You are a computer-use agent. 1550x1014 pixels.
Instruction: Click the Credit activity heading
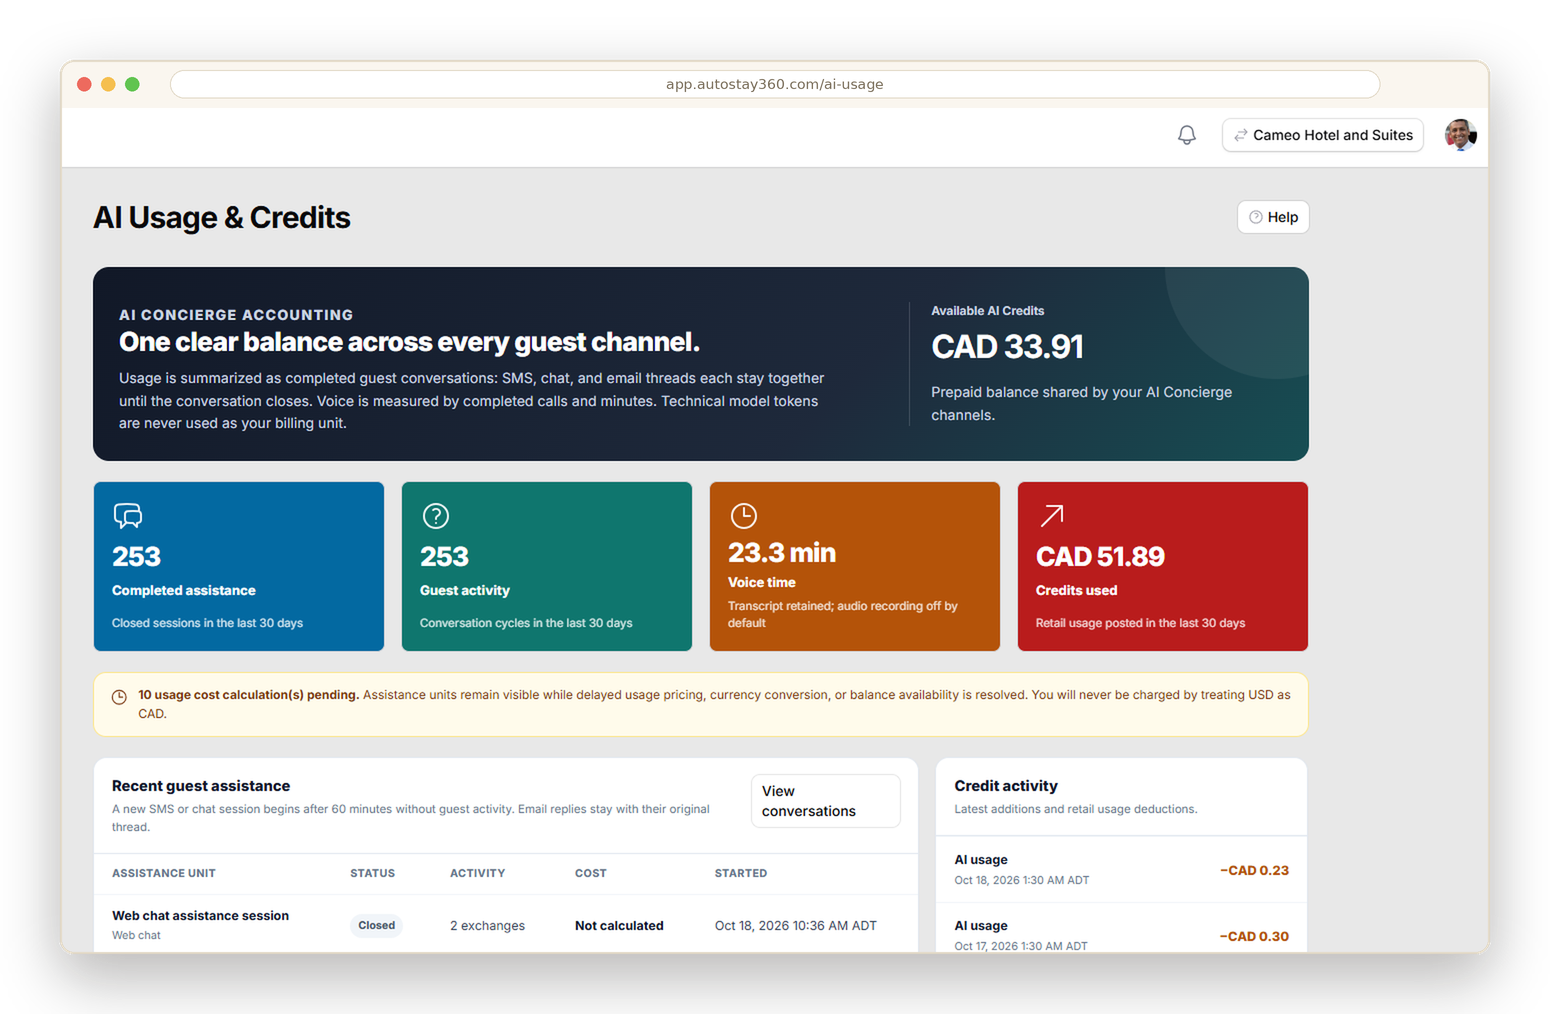[1005, 786]
